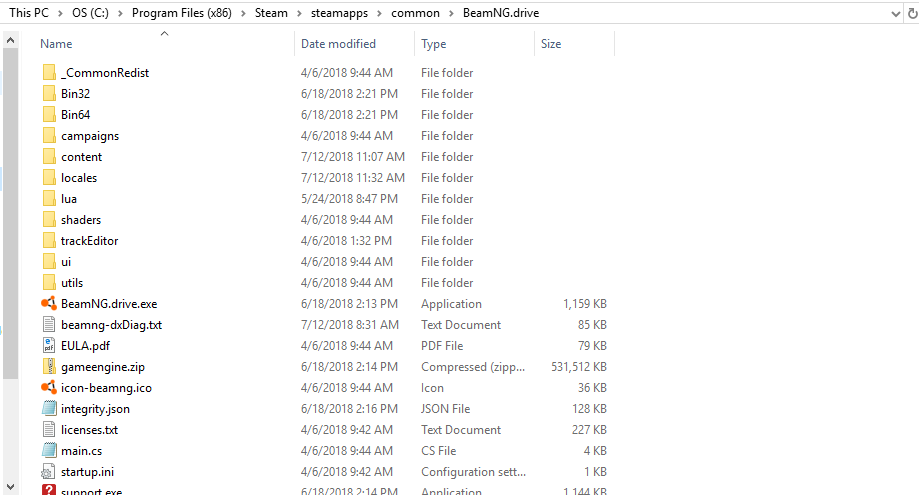Image resolution: width=919 pixels, height=500 pixels.
Task: Click the support.exe red question icon
Action: (x=49, y=490)
